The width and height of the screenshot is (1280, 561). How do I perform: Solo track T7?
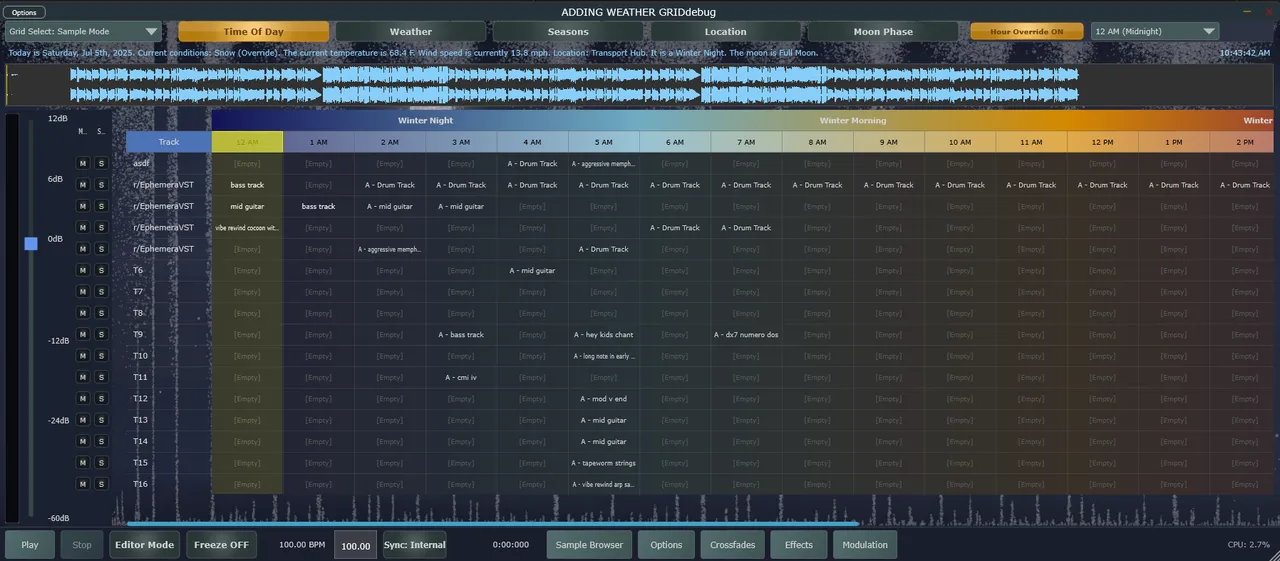click(x=100, y=291)
